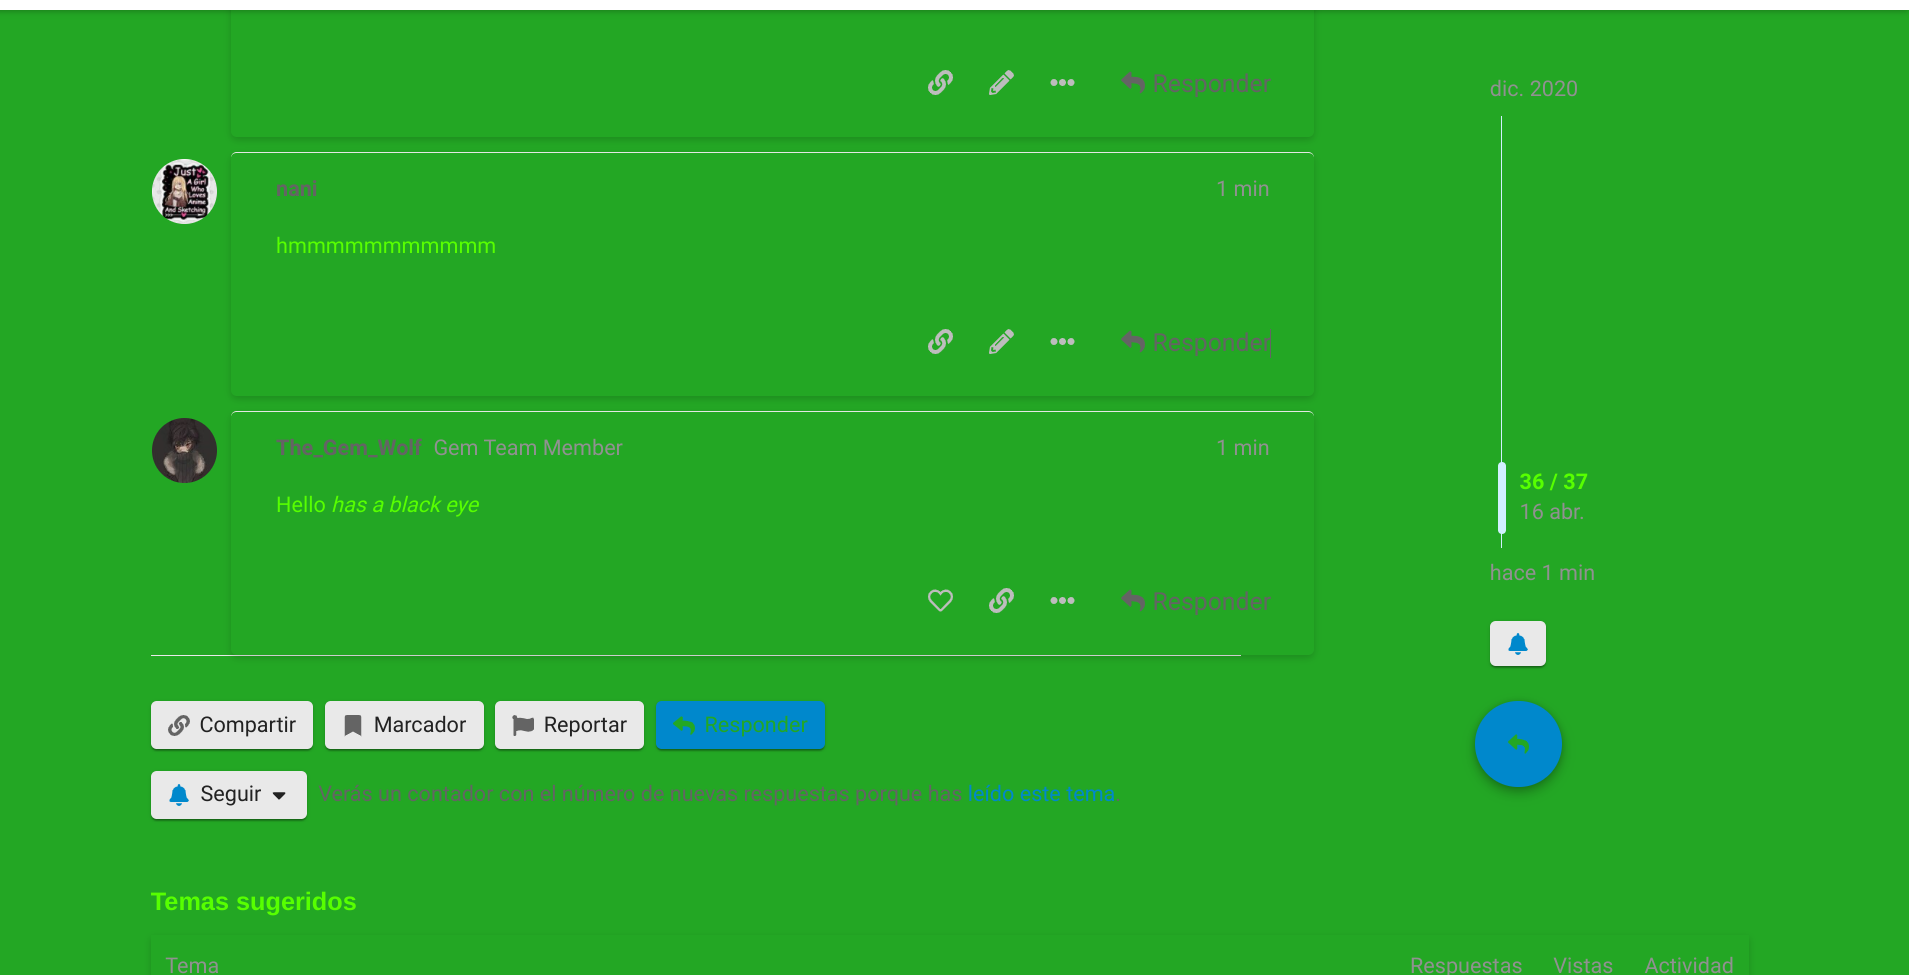Open nani username link

click(x=296, y=189)
